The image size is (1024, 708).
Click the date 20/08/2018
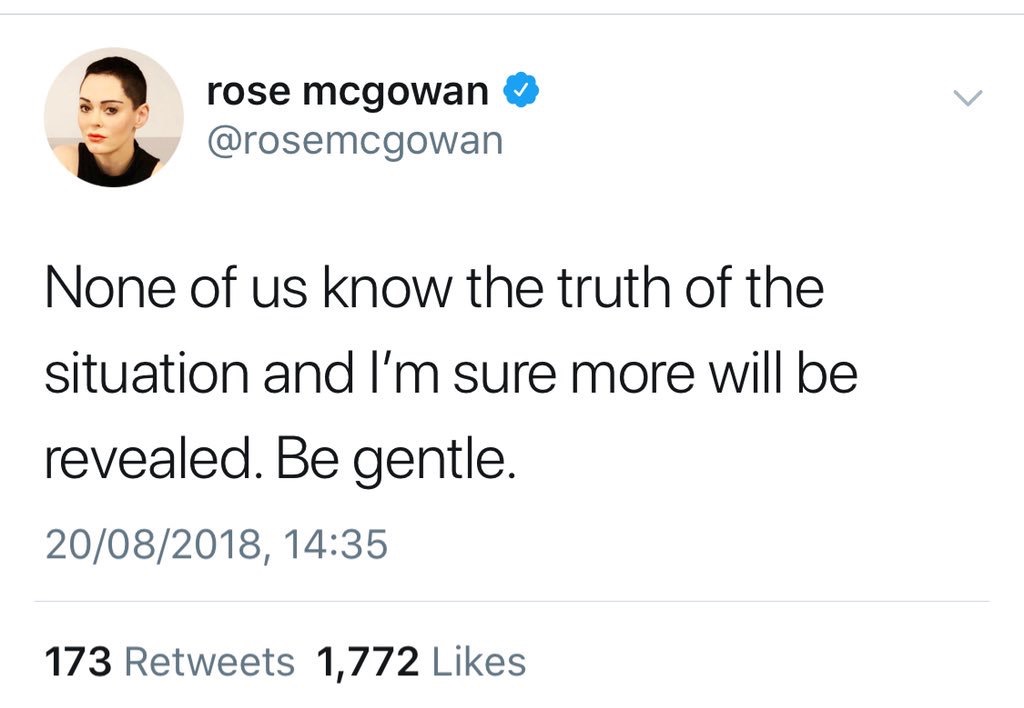tap(154, 544)
